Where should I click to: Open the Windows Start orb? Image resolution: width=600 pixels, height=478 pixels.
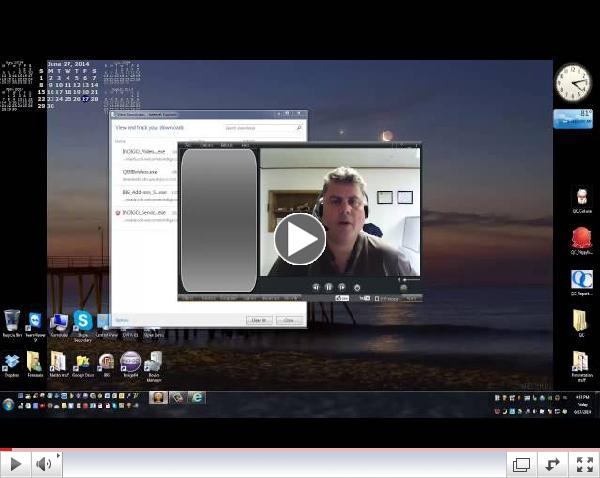(8, 404)
